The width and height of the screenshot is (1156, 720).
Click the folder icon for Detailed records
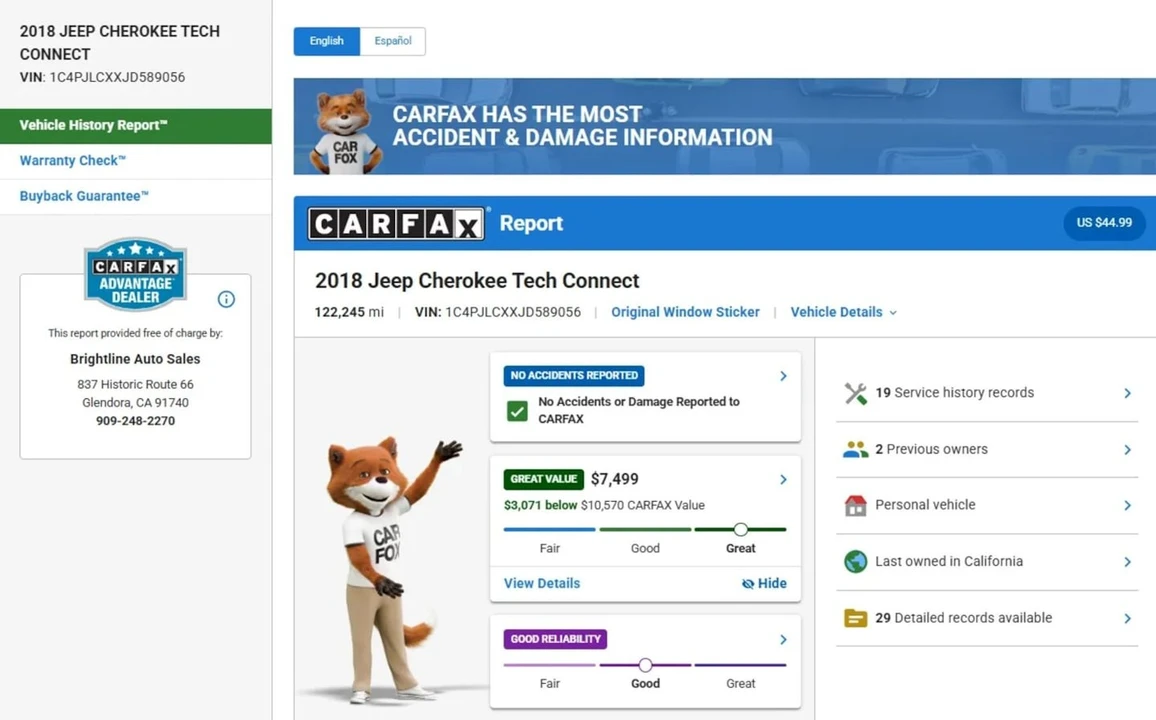pyautogui.click(x=855, y=618)
